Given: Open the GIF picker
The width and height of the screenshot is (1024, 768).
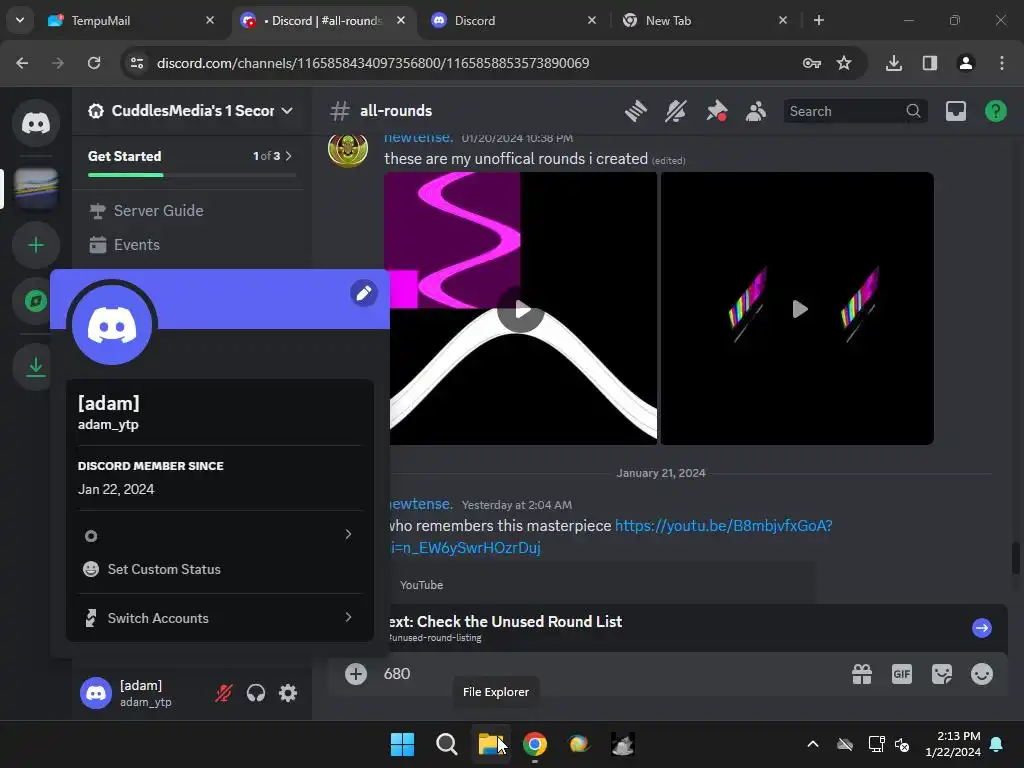Looking at the screenshot, I should 902,674.
